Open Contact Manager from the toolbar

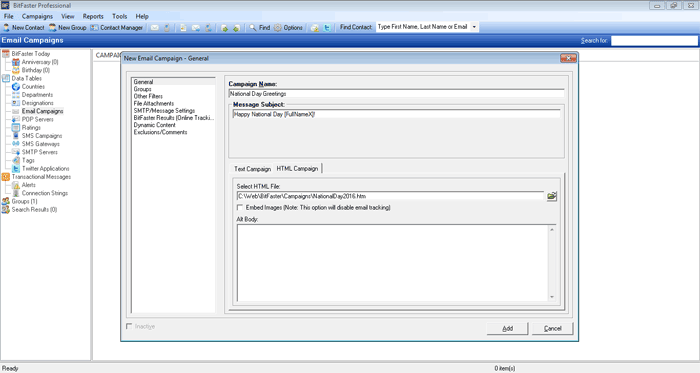click(117, 28)
